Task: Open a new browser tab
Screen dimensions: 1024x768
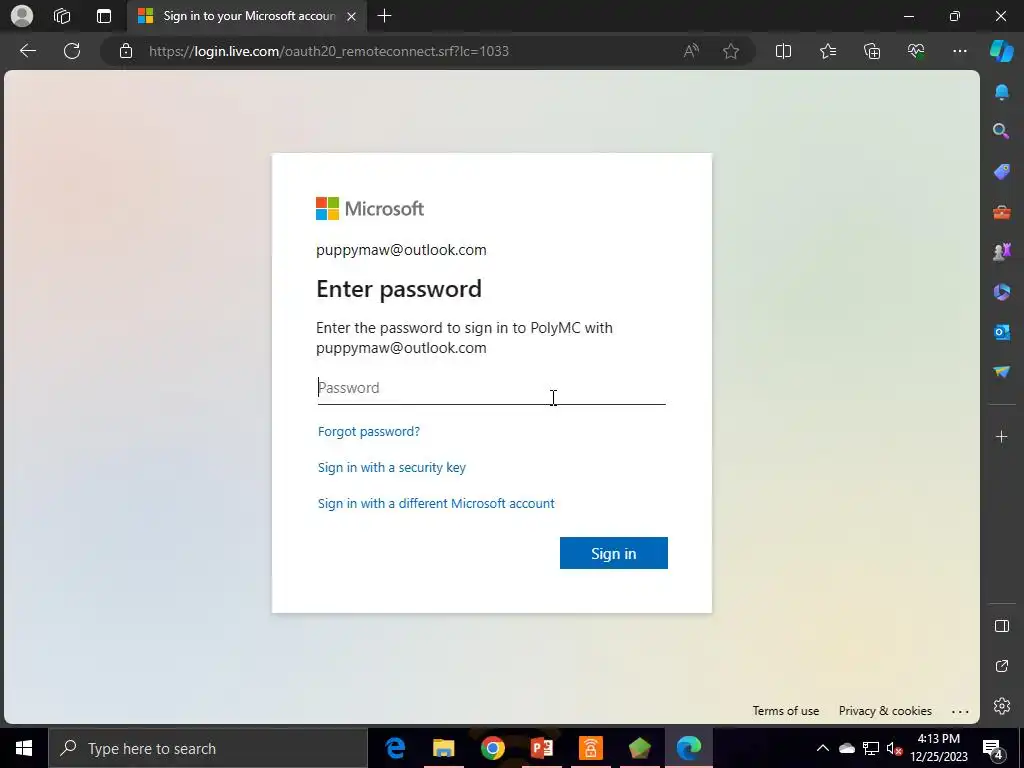Action: (385, 16)
